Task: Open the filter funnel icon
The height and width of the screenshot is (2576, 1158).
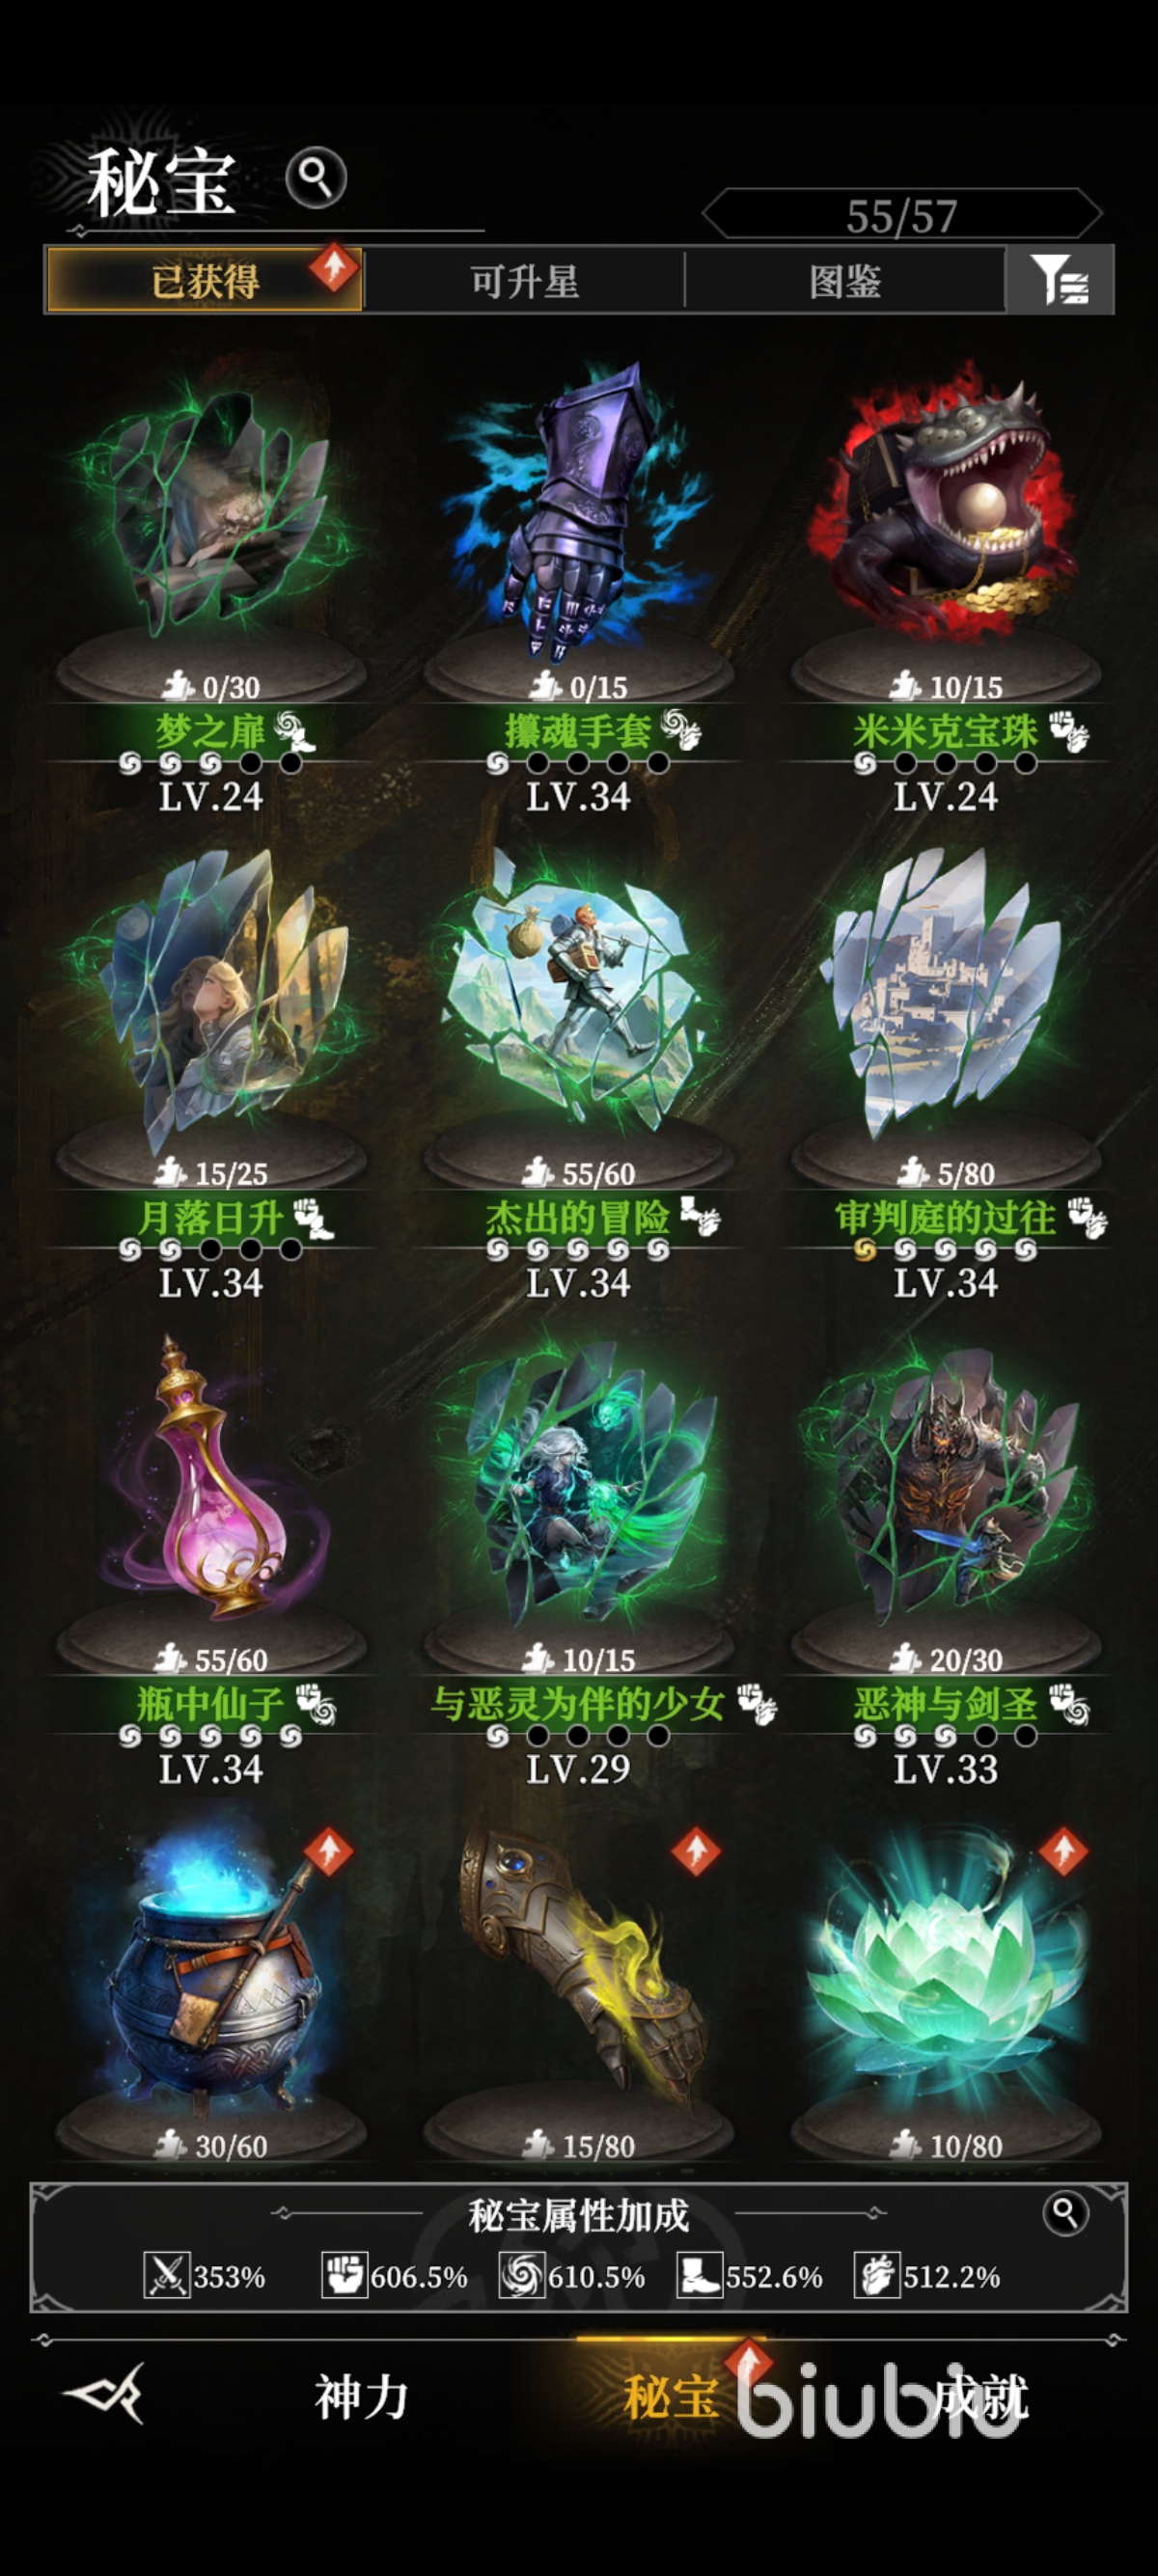Action: (x=1059, y=280)
